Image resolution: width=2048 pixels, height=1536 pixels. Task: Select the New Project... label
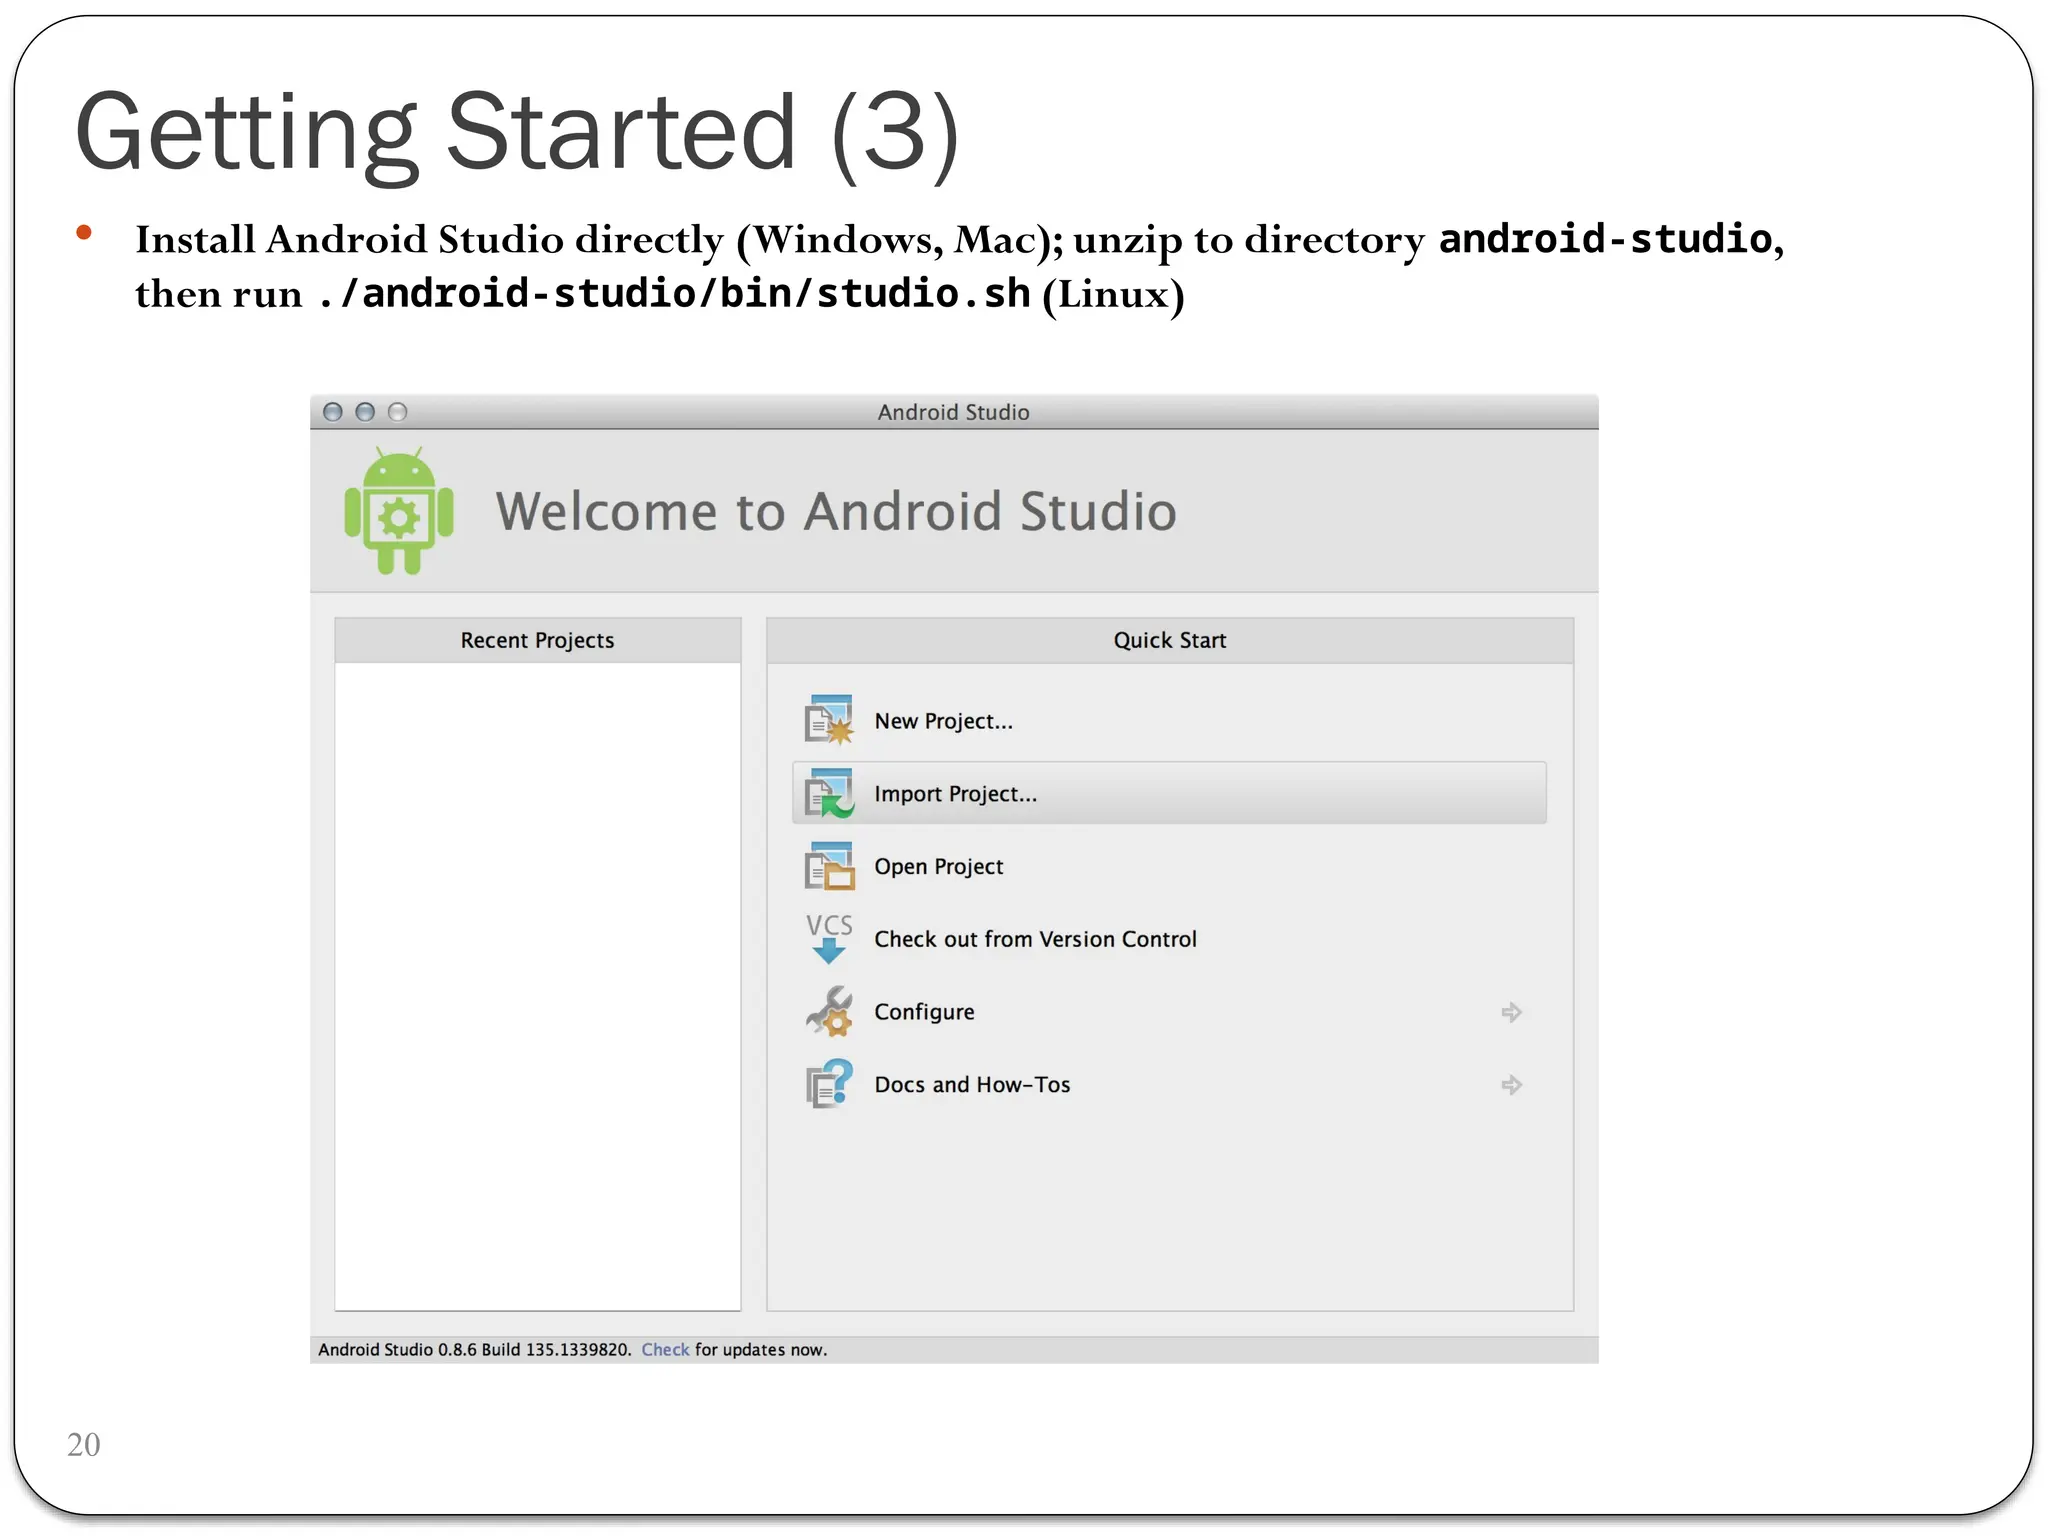click(x=943, y=721)
